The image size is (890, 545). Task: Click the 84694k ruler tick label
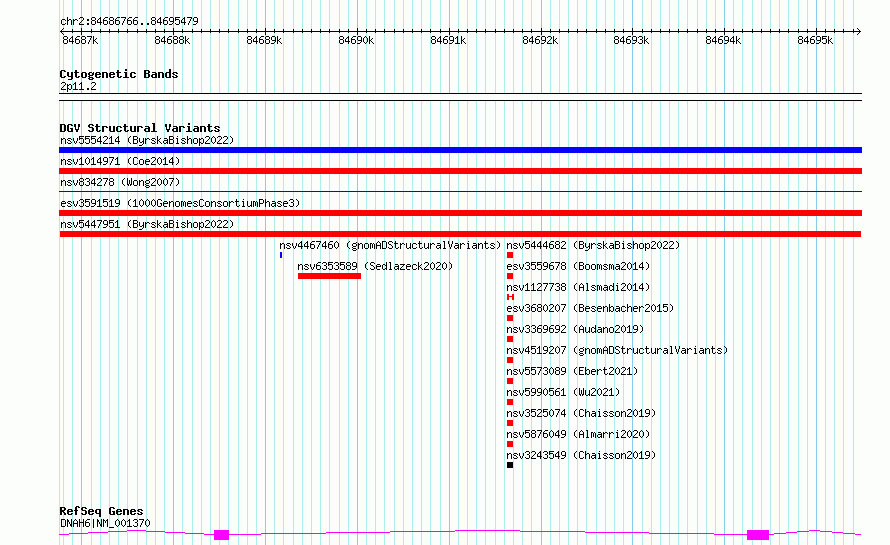point(723,40)
